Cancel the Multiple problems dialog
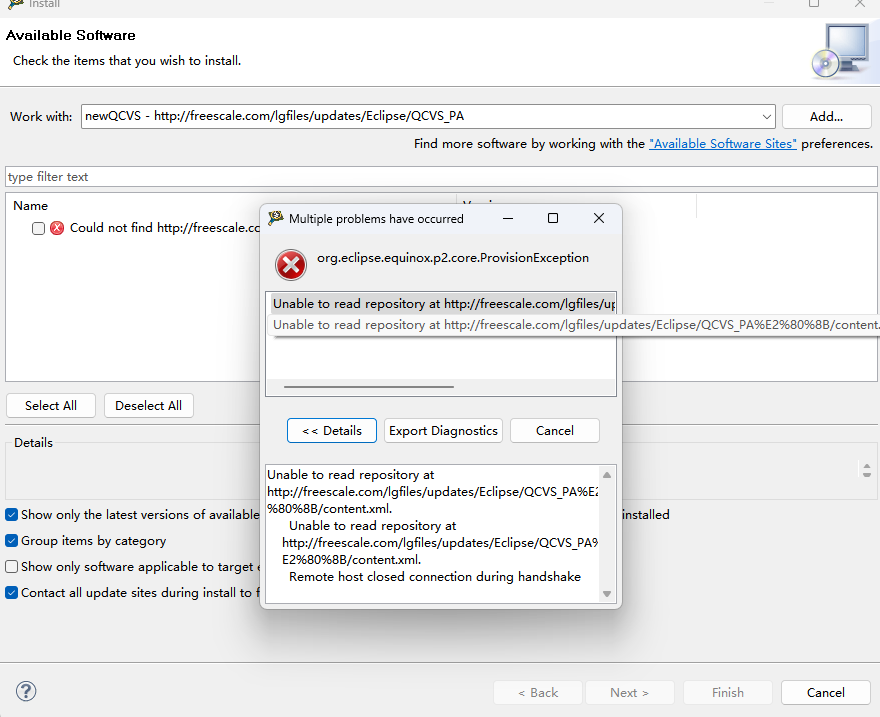Image resolution: width=880 pixels, height=717 pixels. (x=554, y=430)
